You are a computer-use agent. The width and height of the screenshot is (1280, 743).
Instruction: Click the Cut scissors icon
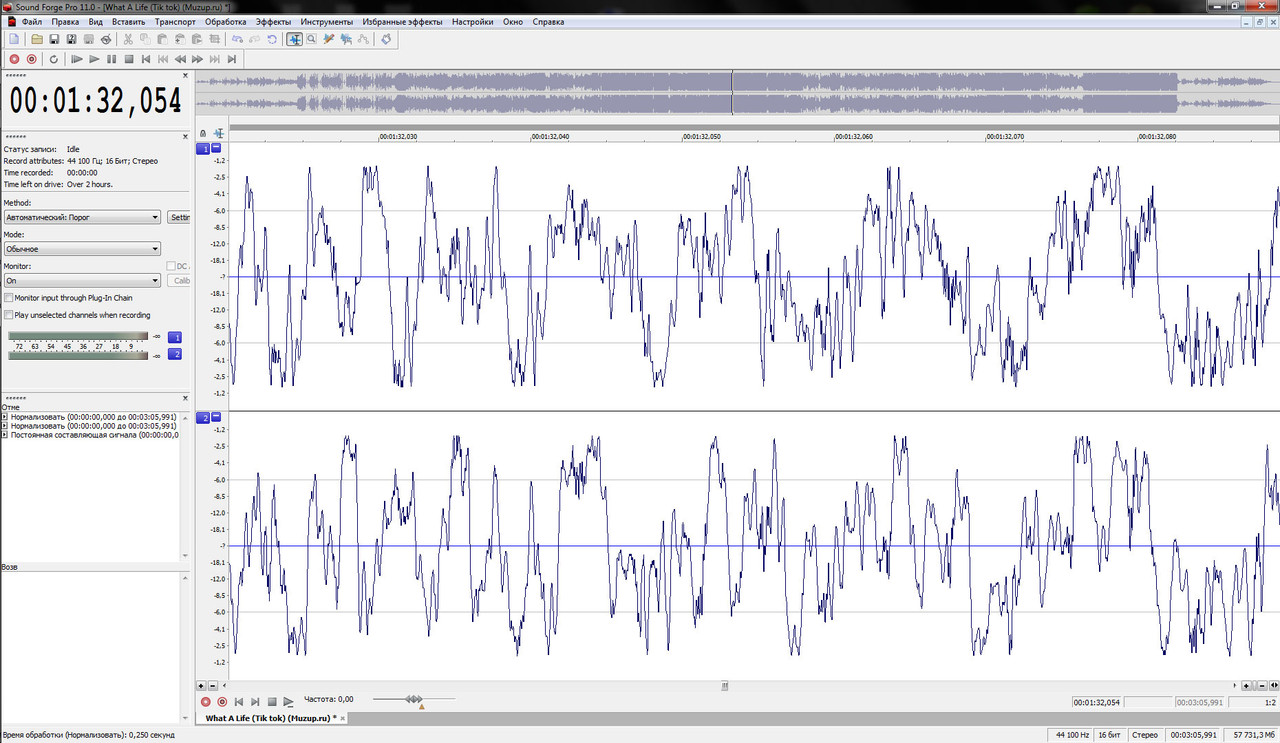pyautogui.click(x=127, y=39)
